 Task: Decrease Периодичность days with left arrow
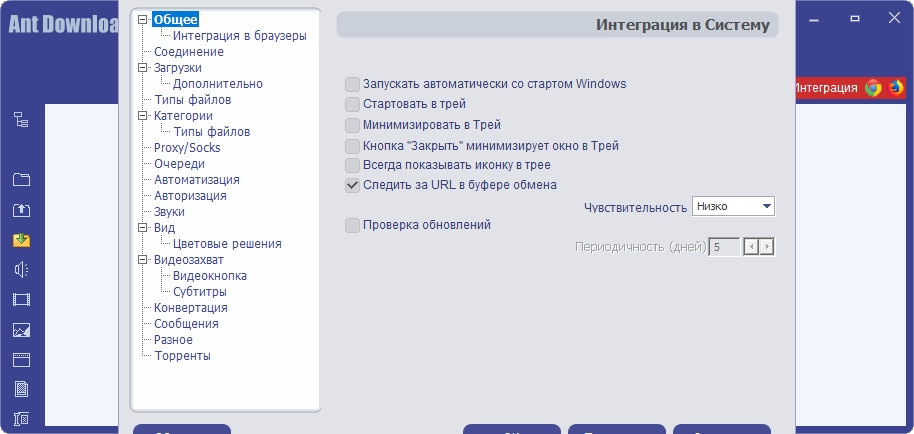coord(751,247)
